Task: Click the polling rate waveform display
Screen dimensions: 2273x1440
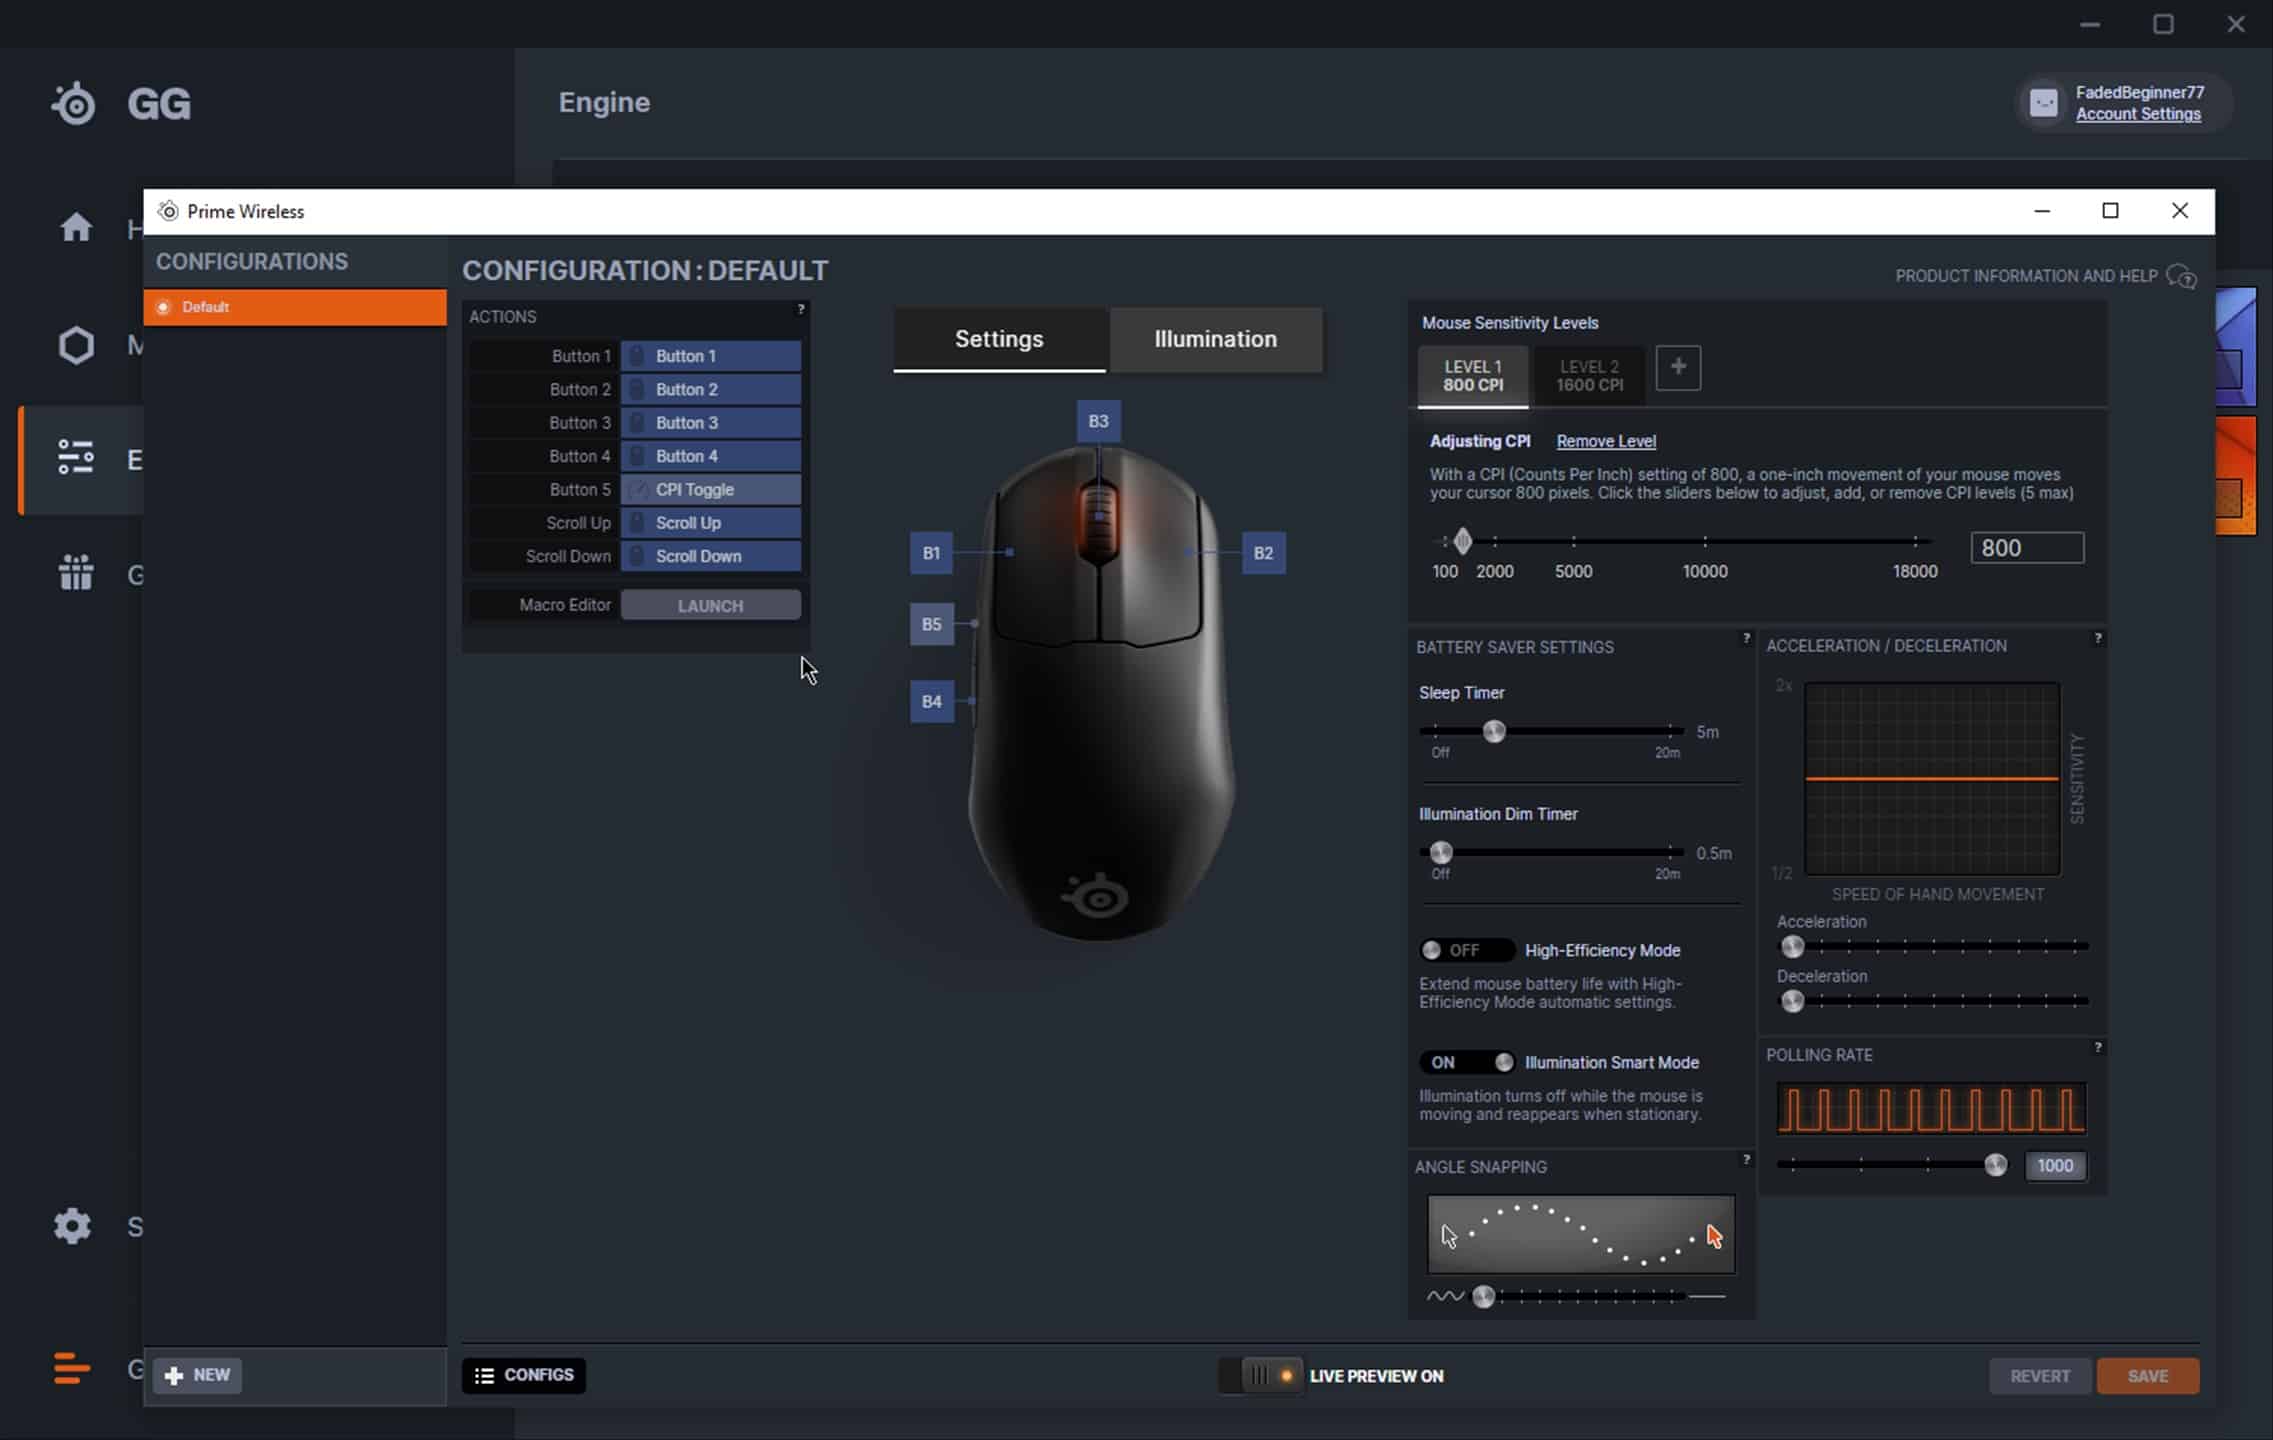Action: click(x=1931, y=1109)
